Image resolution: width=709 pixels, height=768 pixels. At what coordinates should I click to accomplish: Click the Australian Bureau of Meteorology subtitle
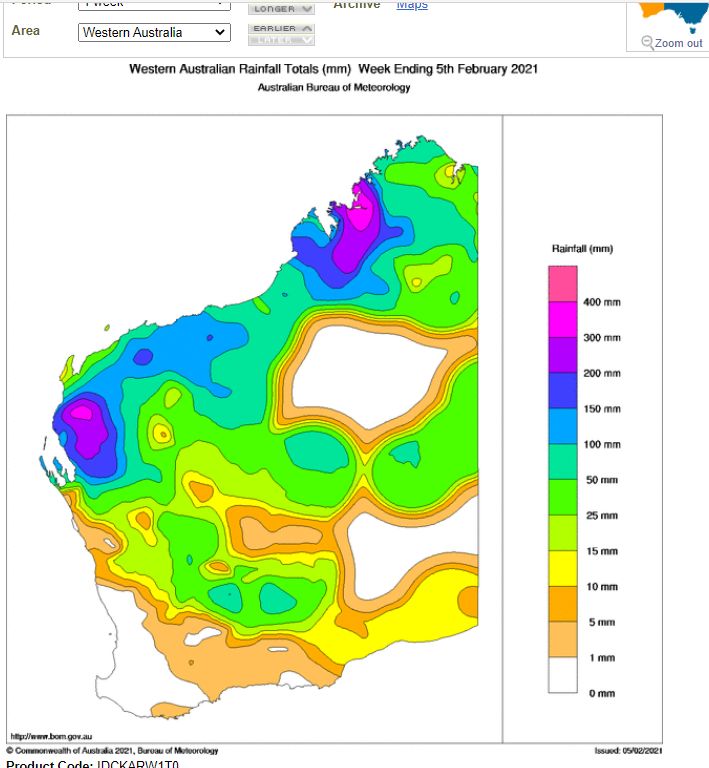334,88
